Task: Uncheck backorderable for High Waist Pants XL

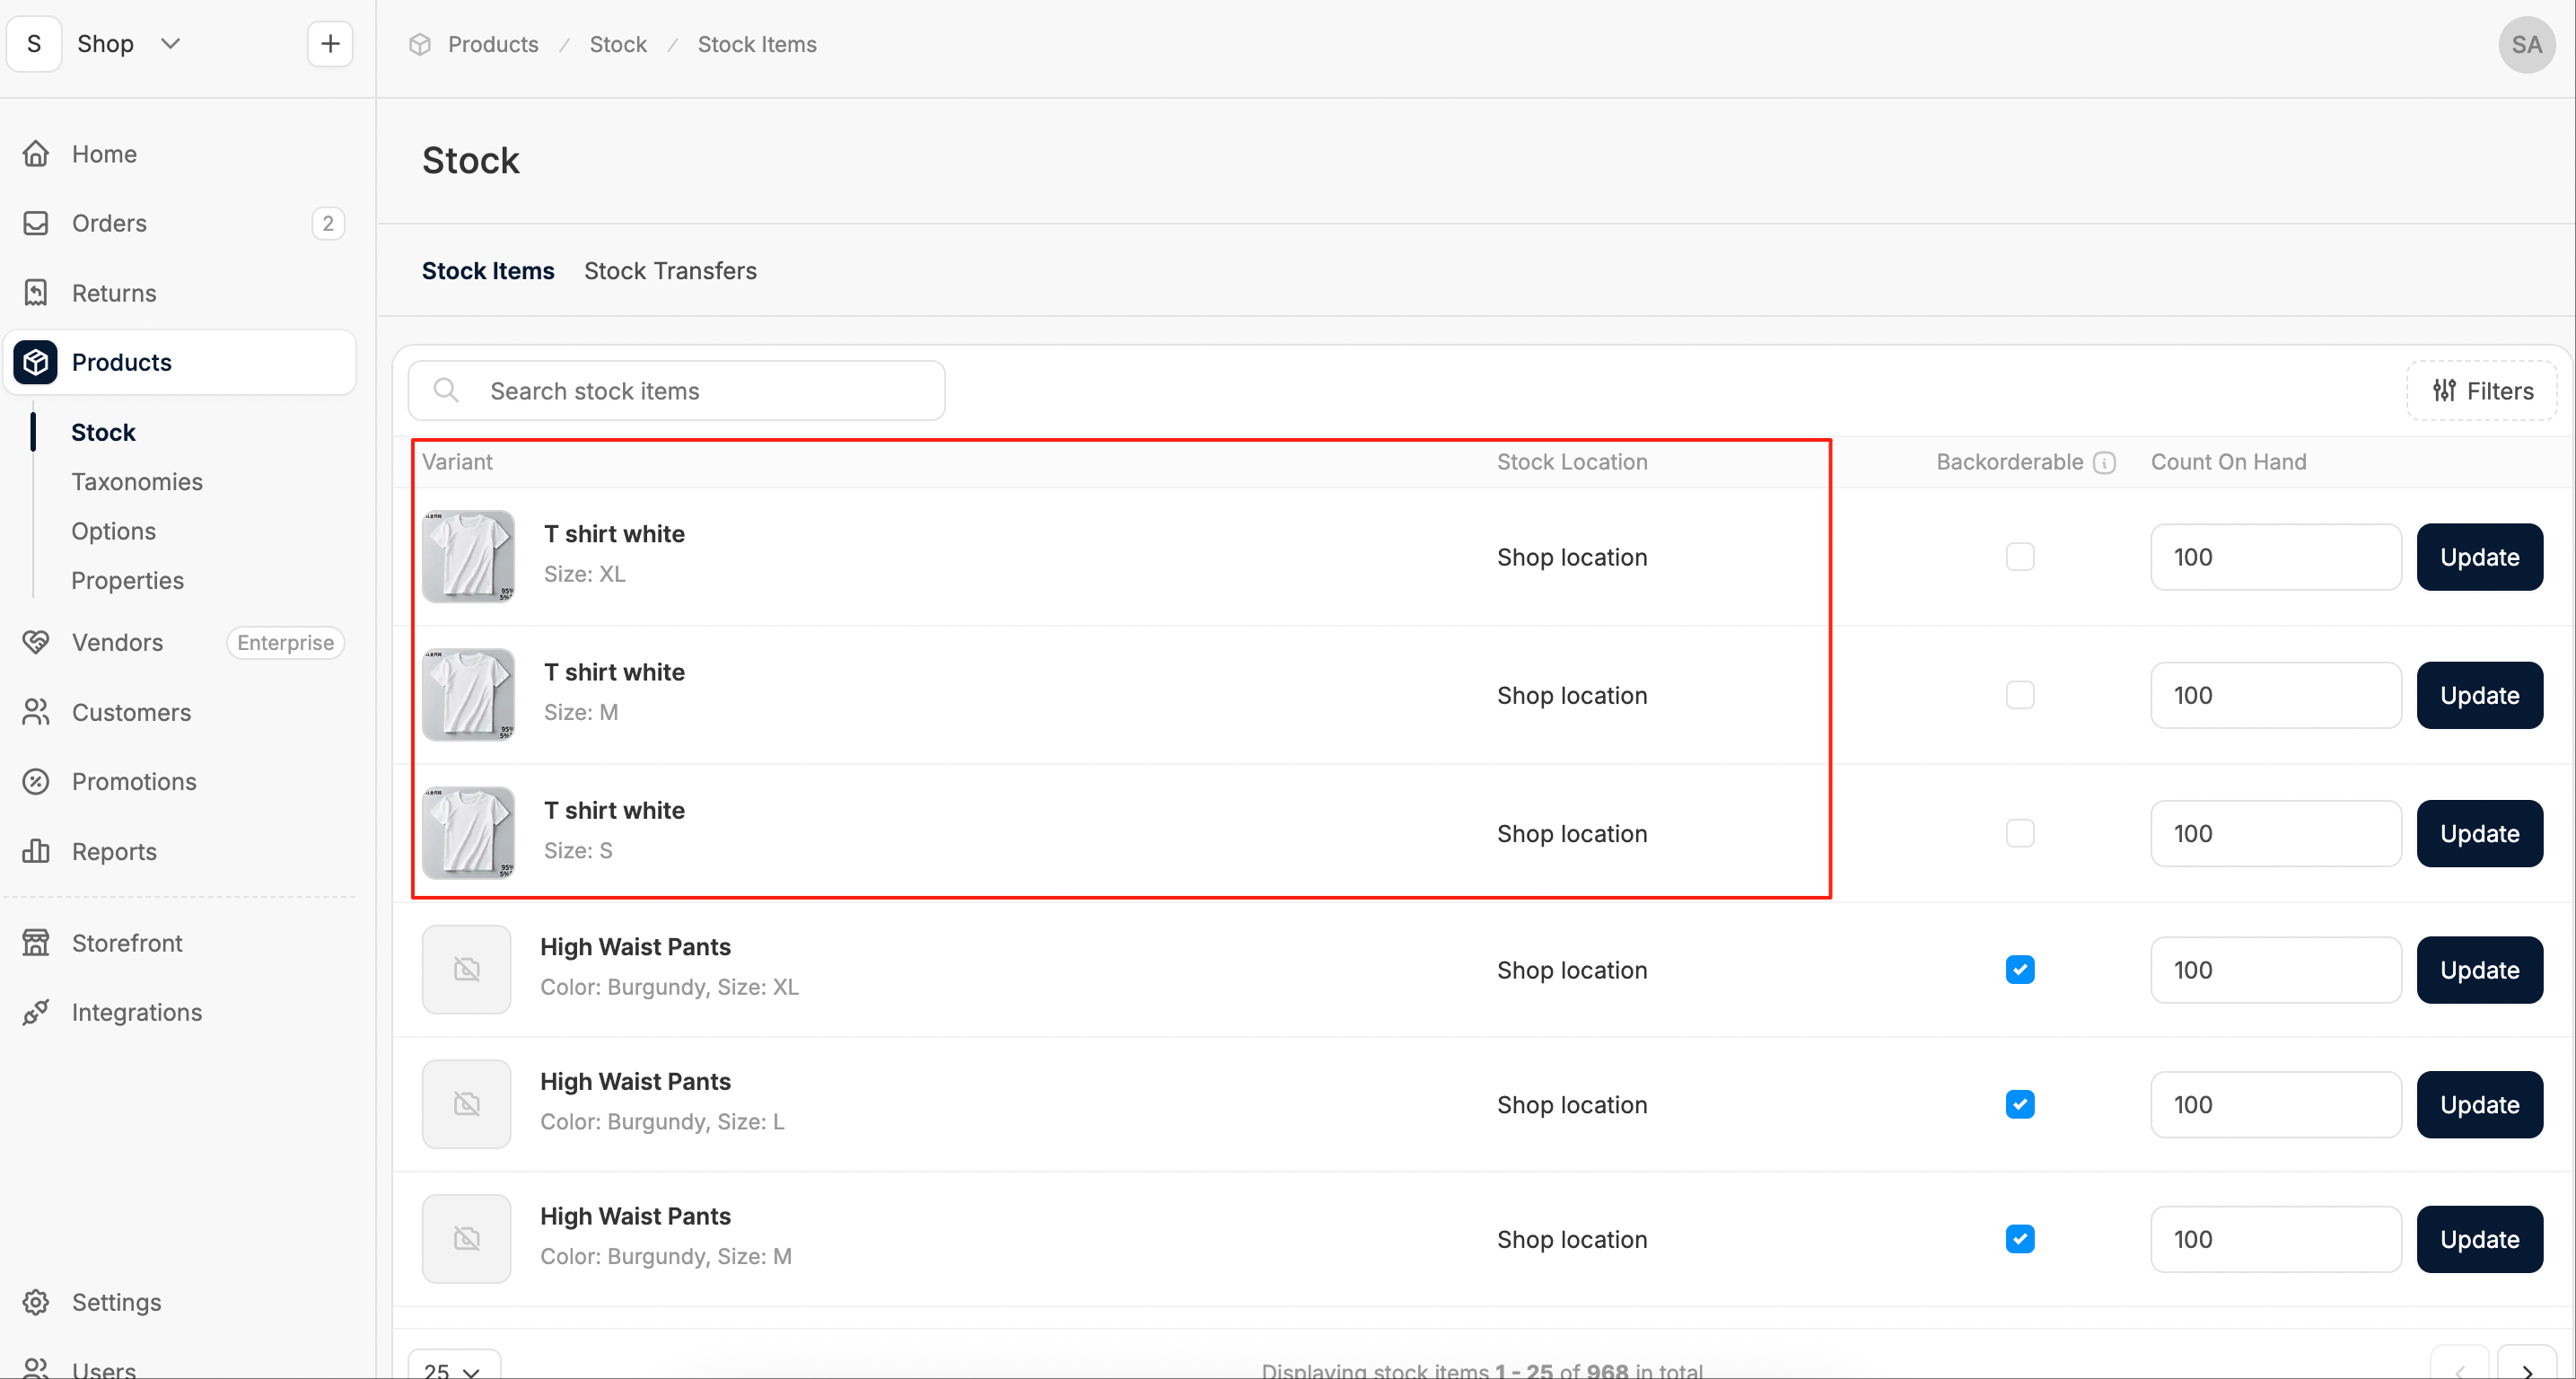Action: click(x=2020, y=970)
